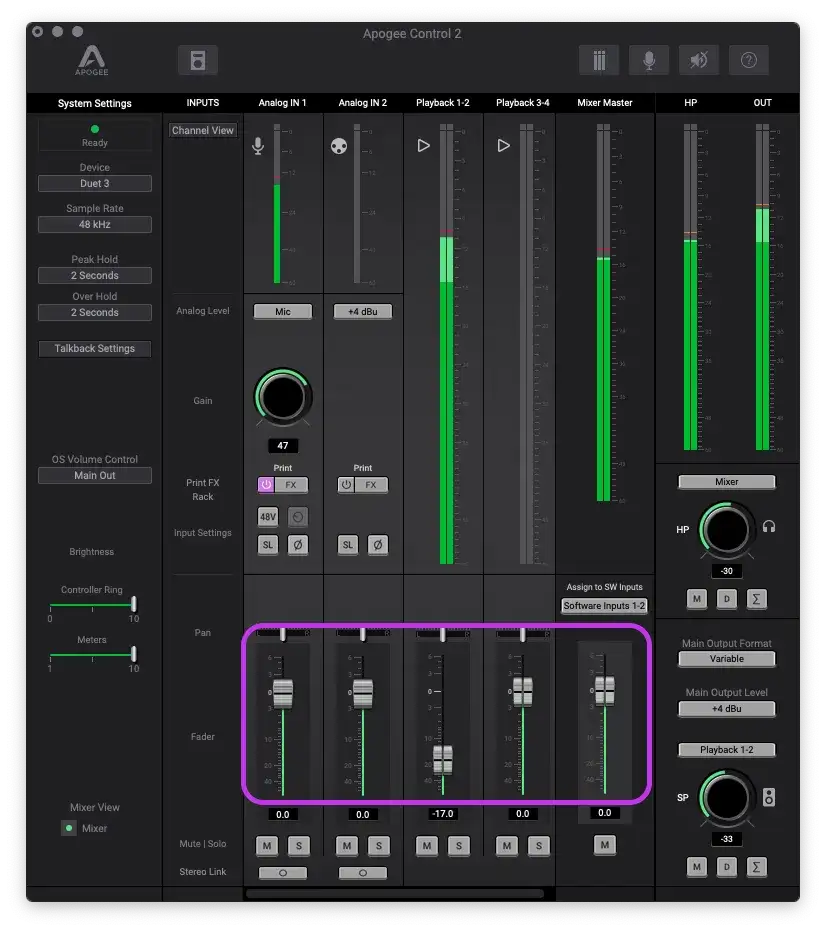Click the Apogee logo
Viewport: 826px width, 932px height.
coord(92,60)
